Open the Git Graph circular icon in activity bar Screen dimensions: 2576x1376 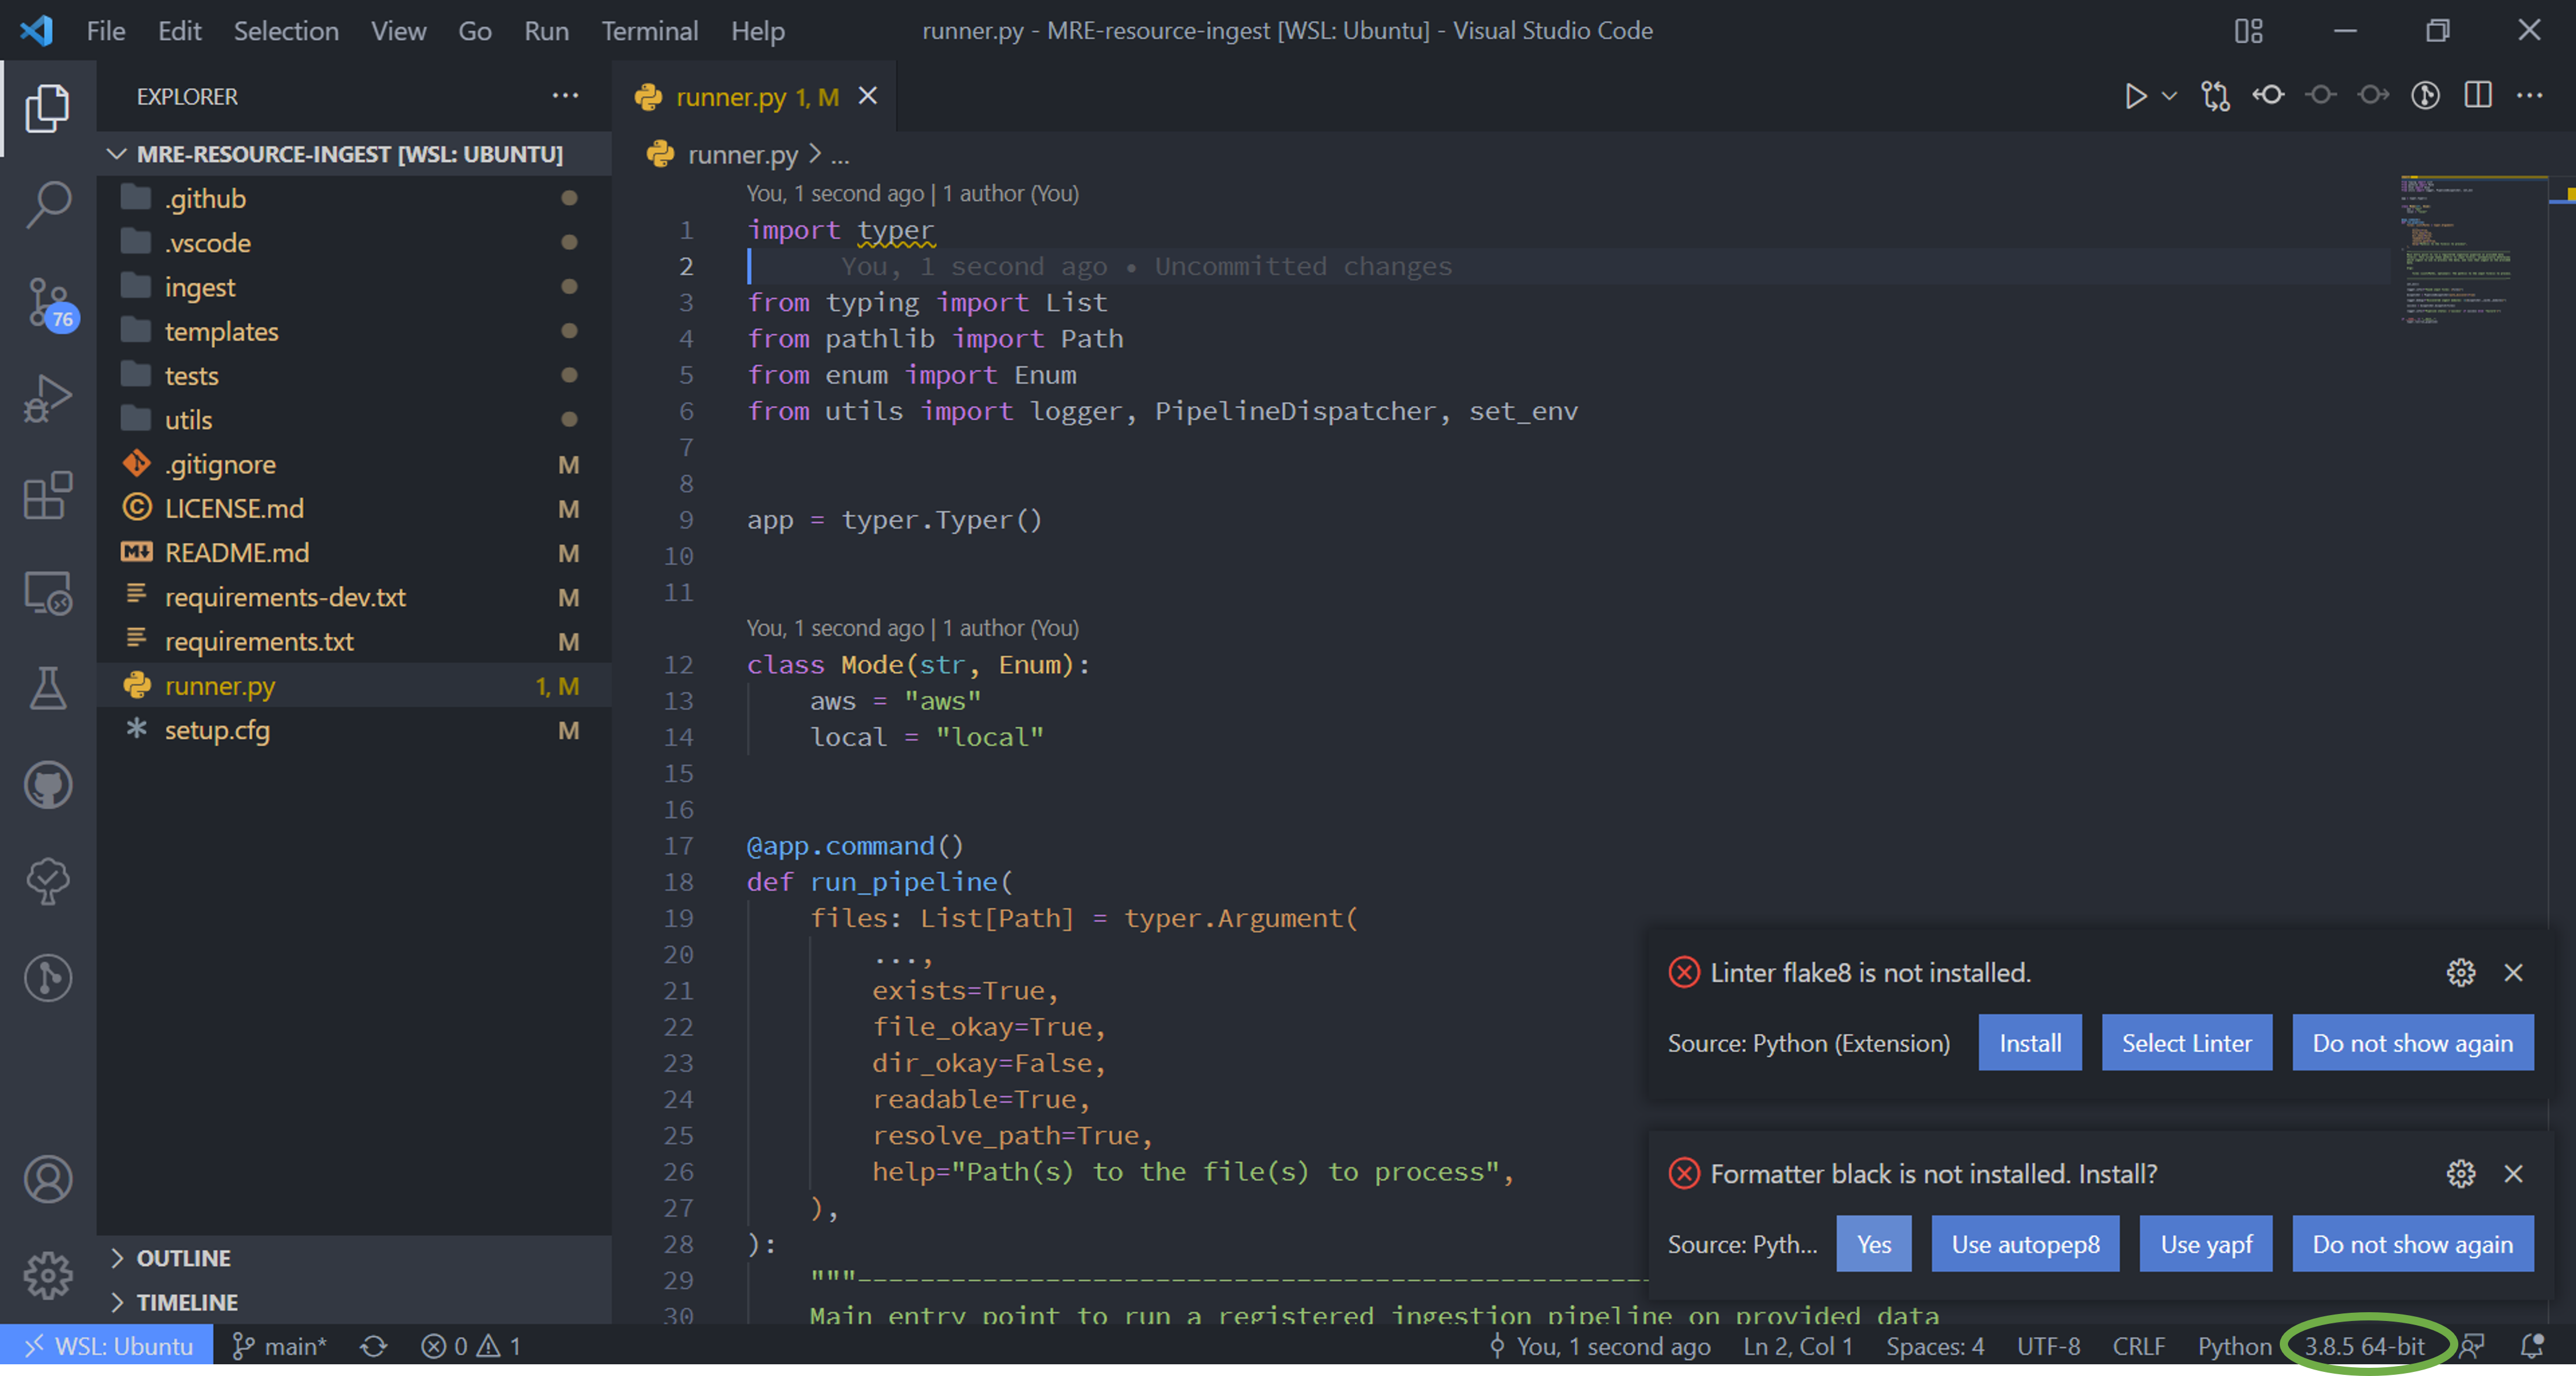[47, 978]
